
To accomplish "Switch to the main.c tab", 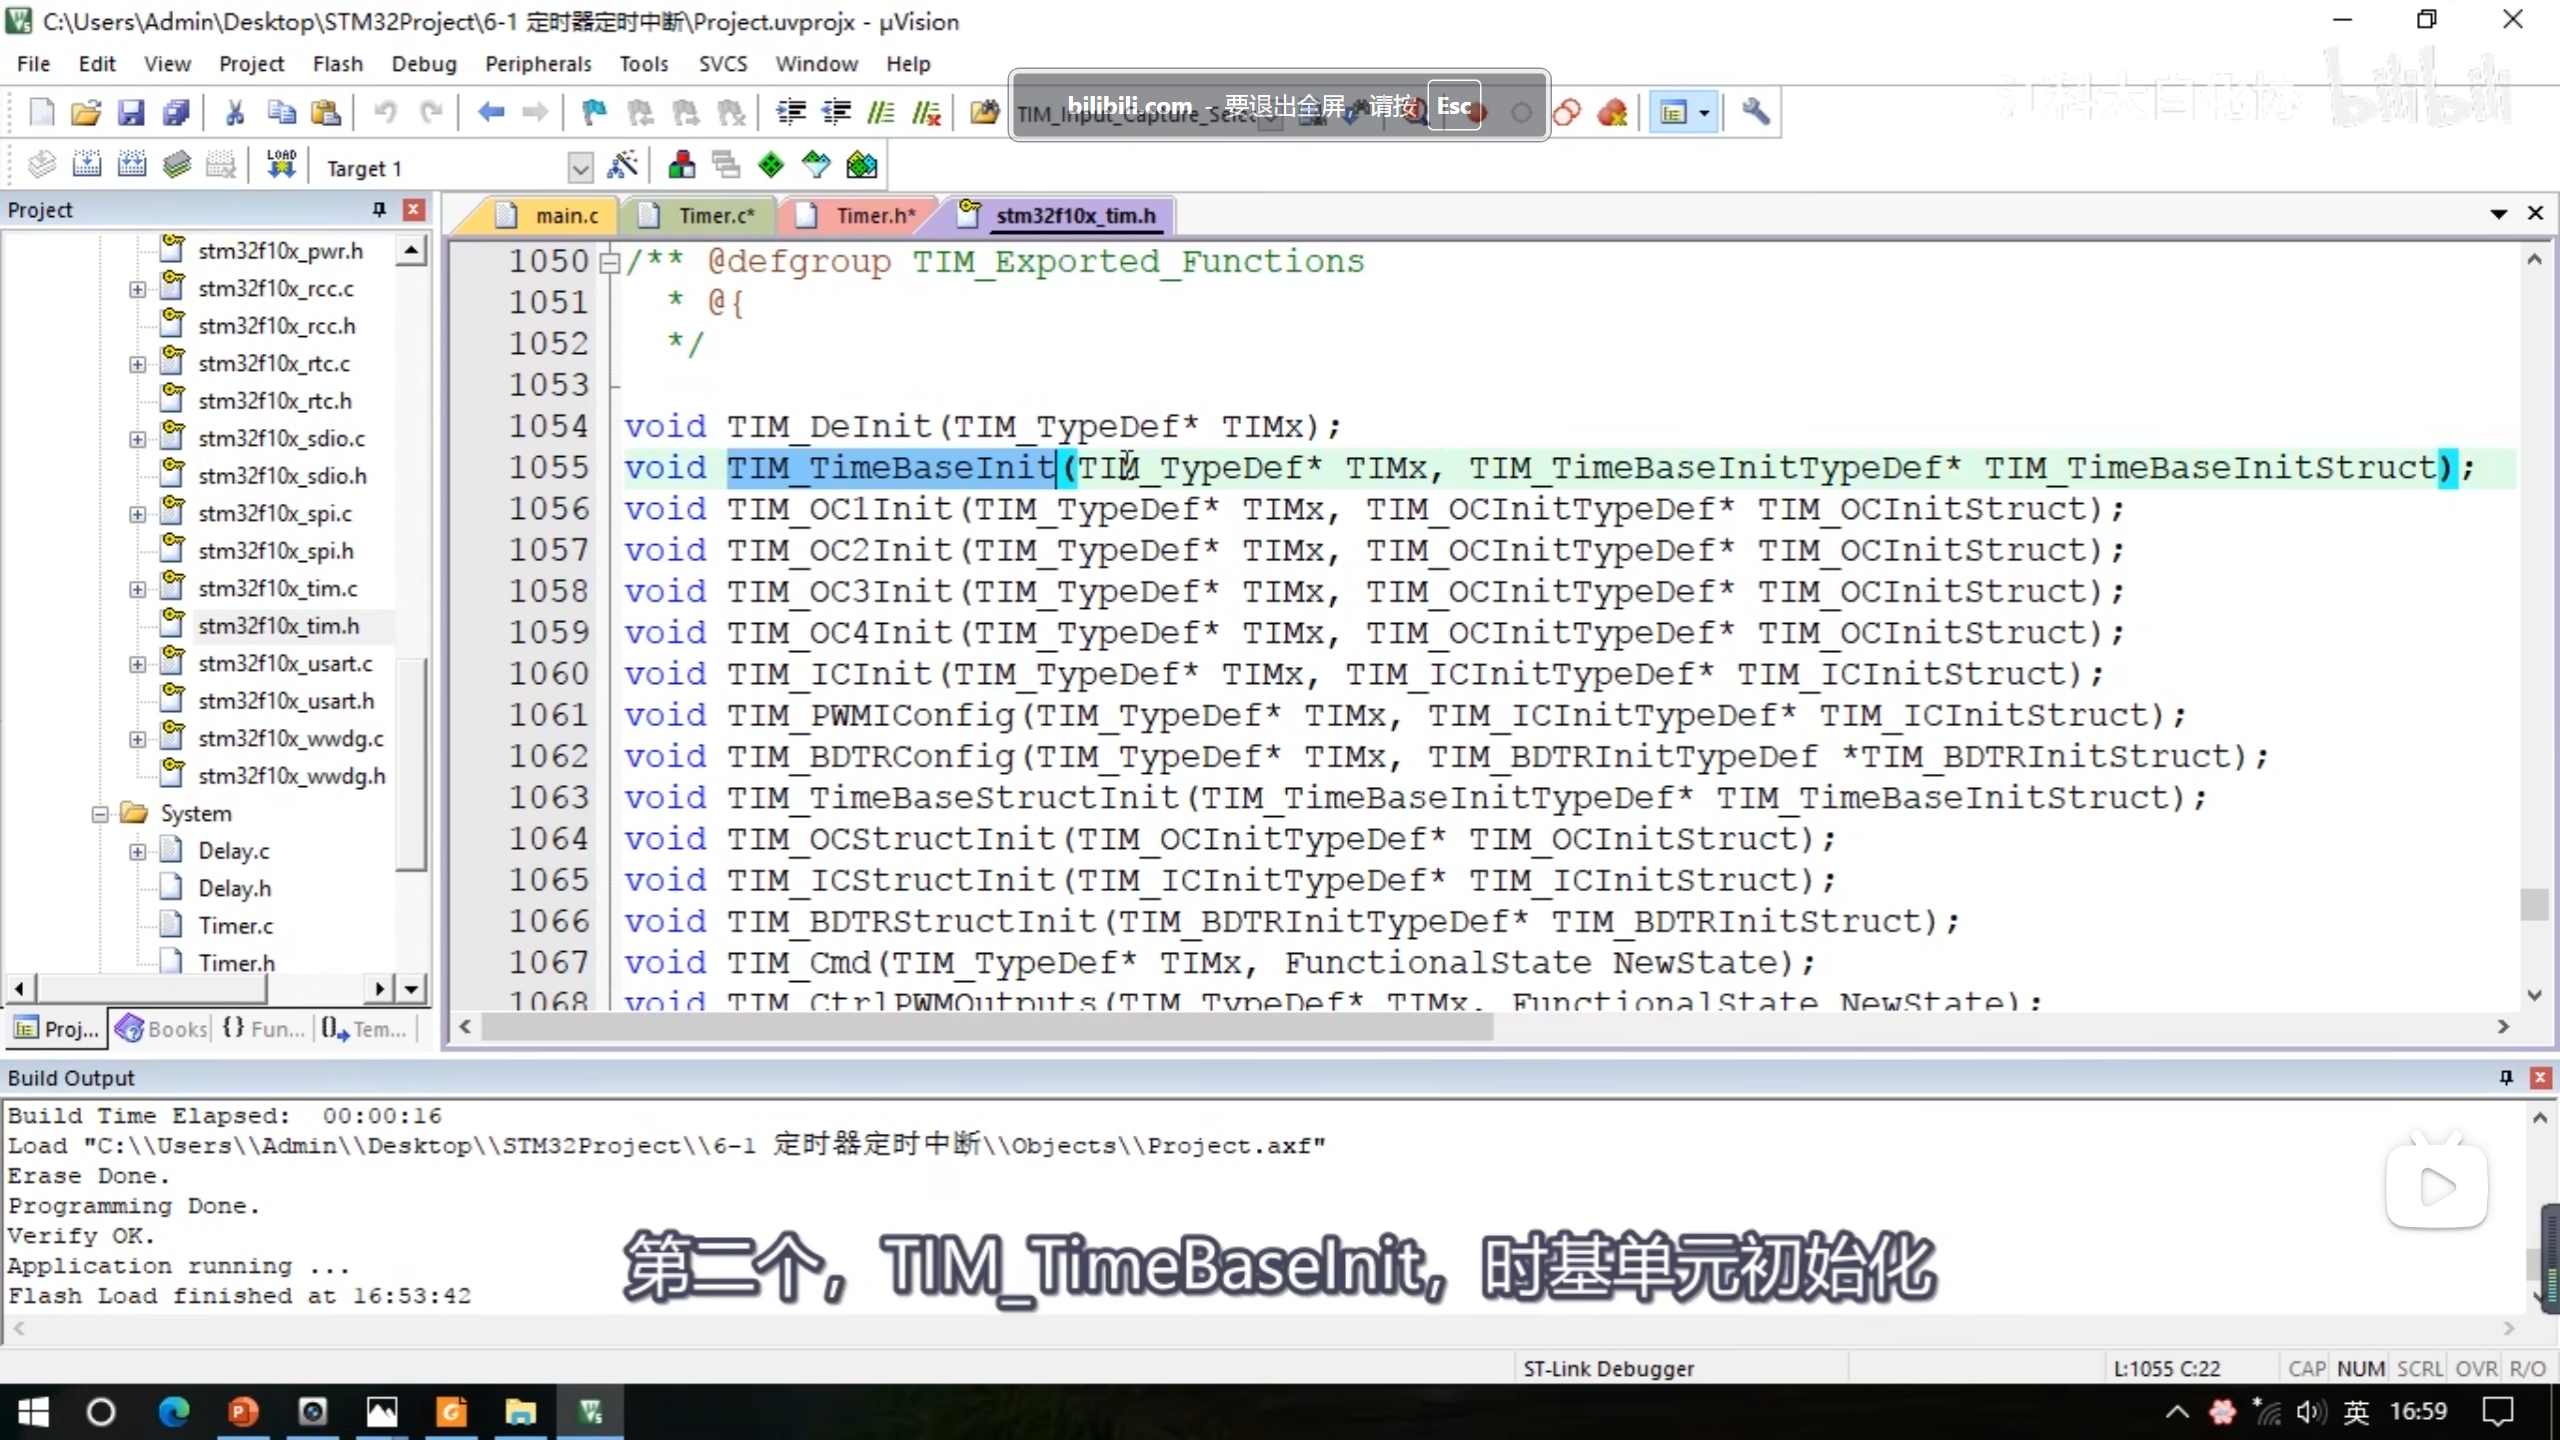I will [565, 216].
